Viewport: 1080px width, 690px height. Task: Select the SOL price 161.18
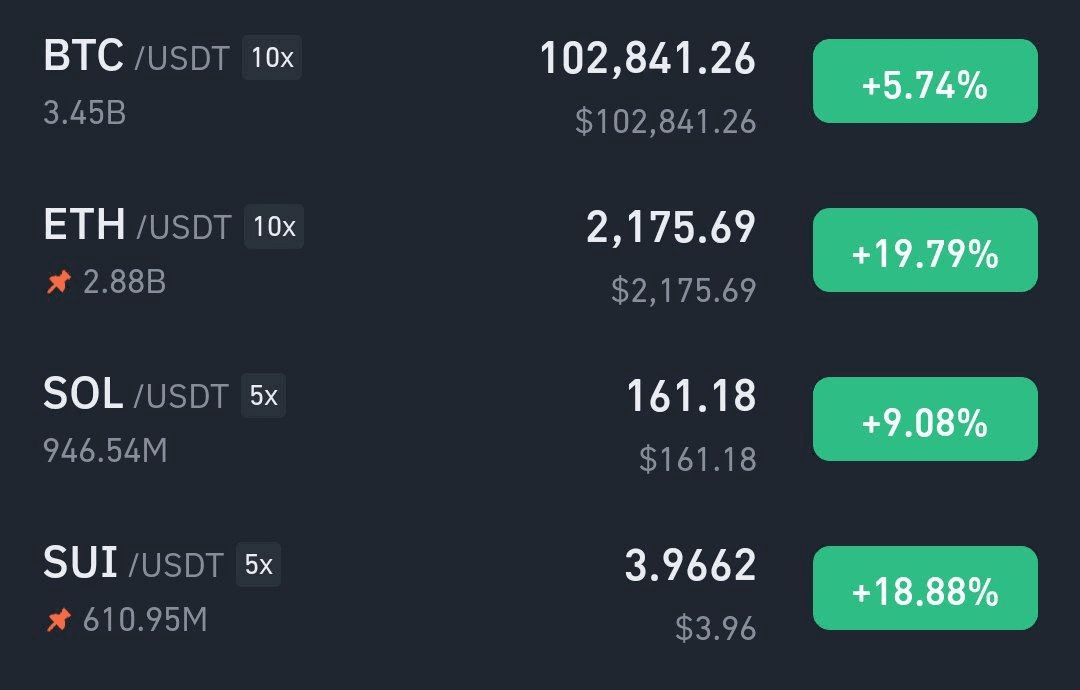(692, 396)
